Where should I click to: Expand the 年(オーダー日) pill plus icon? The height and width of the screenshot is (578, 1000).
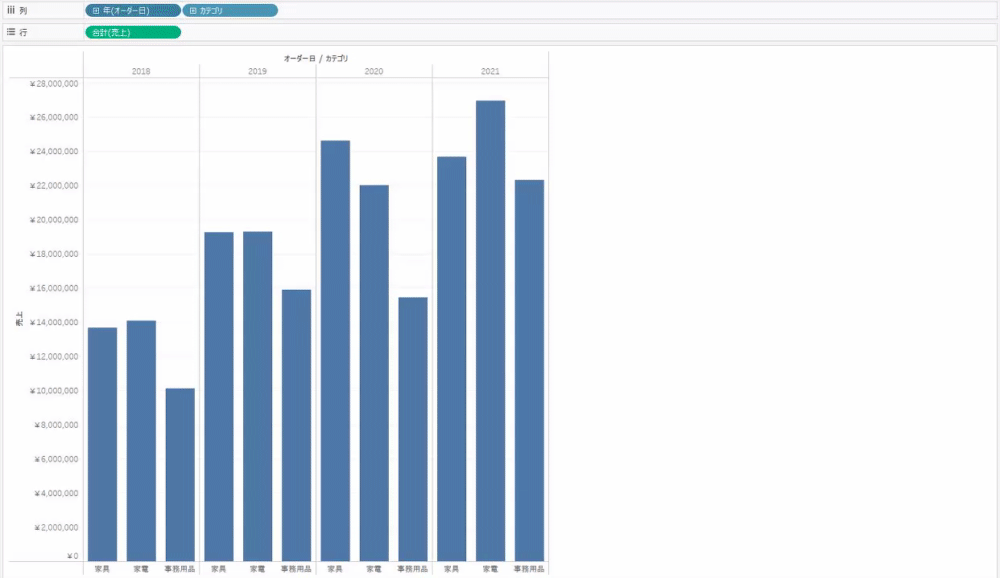[x=96, y=10]
